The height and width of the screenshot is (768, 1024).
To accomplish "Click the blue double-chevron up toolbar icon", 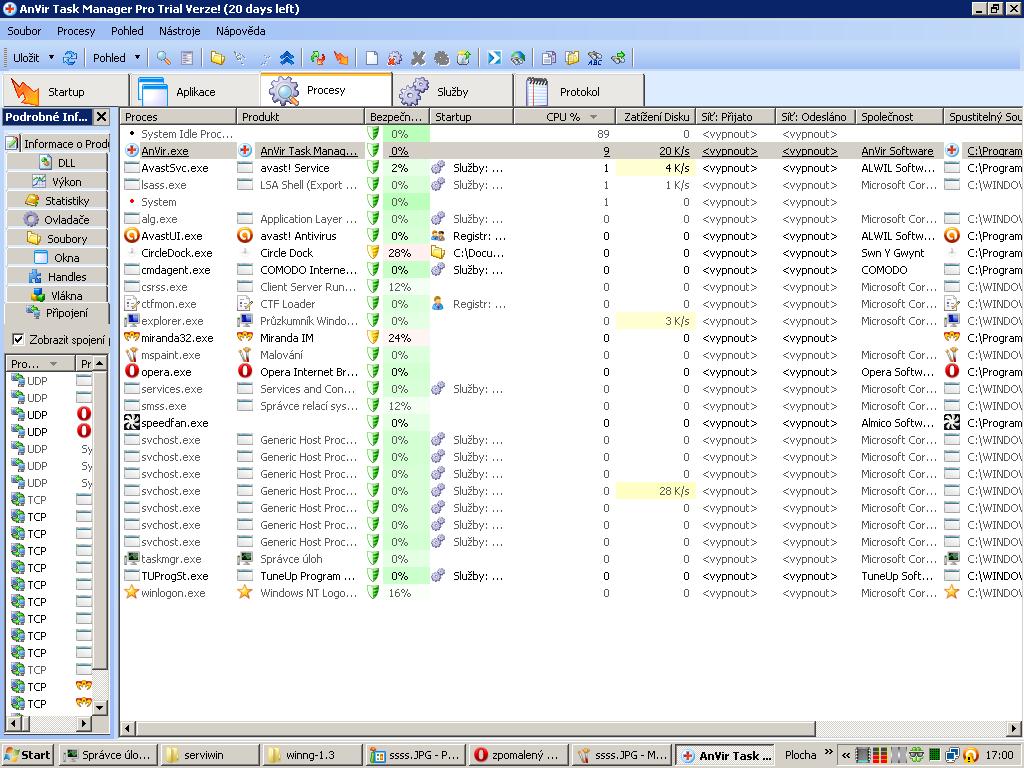I will (x=287, y=58).
